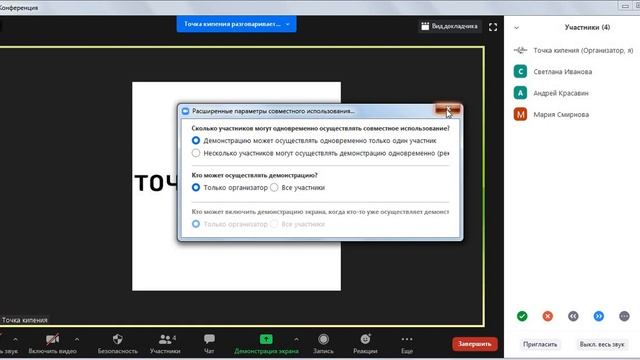Click the green Yes checkmark reaction icon
640x360 pixels.
click(x=522, y=316)
